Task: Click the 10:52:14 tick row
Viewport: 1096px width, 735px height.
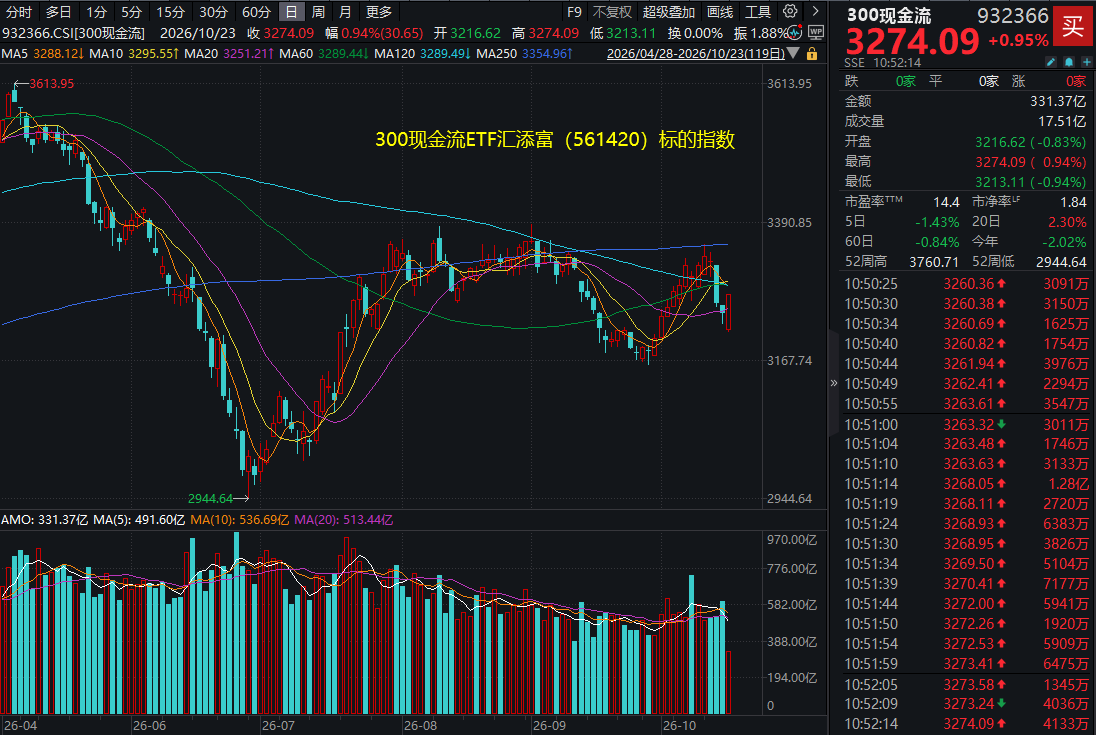Action: (966, 724)
